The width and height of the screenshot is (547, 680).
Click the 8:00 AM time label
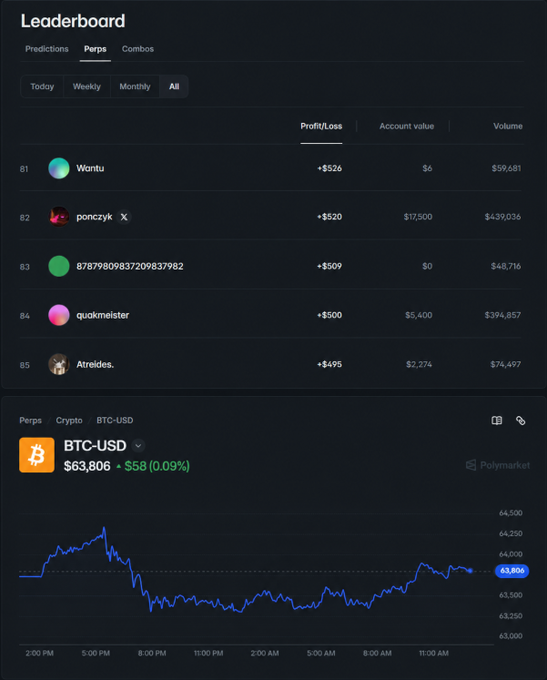coord(377,653)
